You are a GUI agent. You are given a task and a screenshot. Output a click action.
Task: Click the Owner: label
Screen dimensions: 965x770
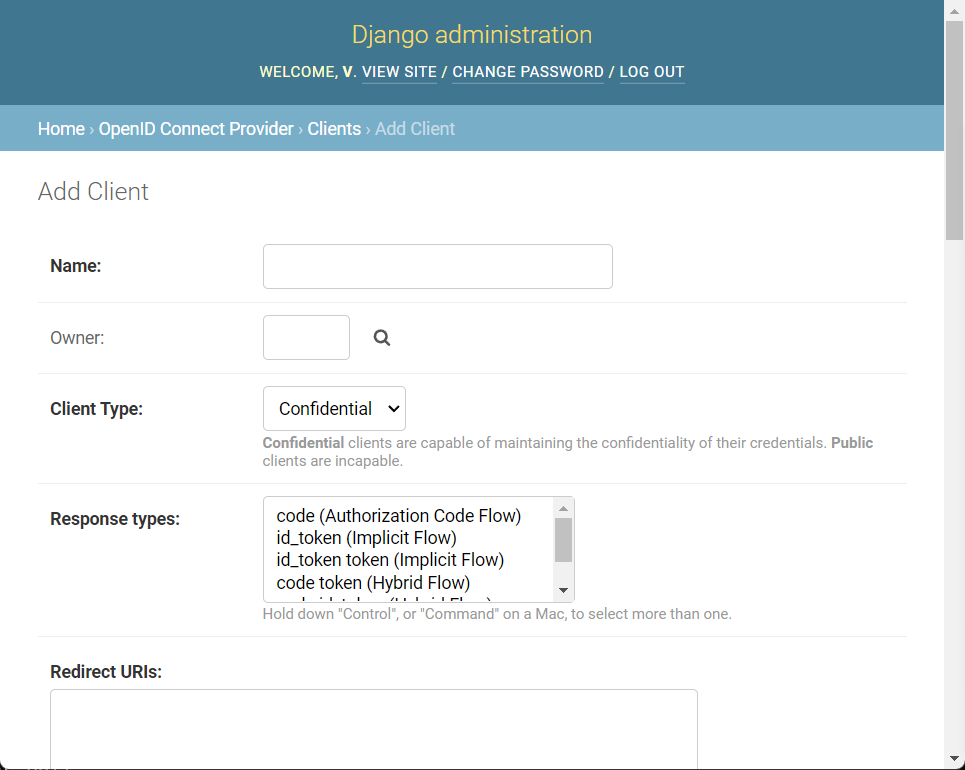[x=78, y=338]
